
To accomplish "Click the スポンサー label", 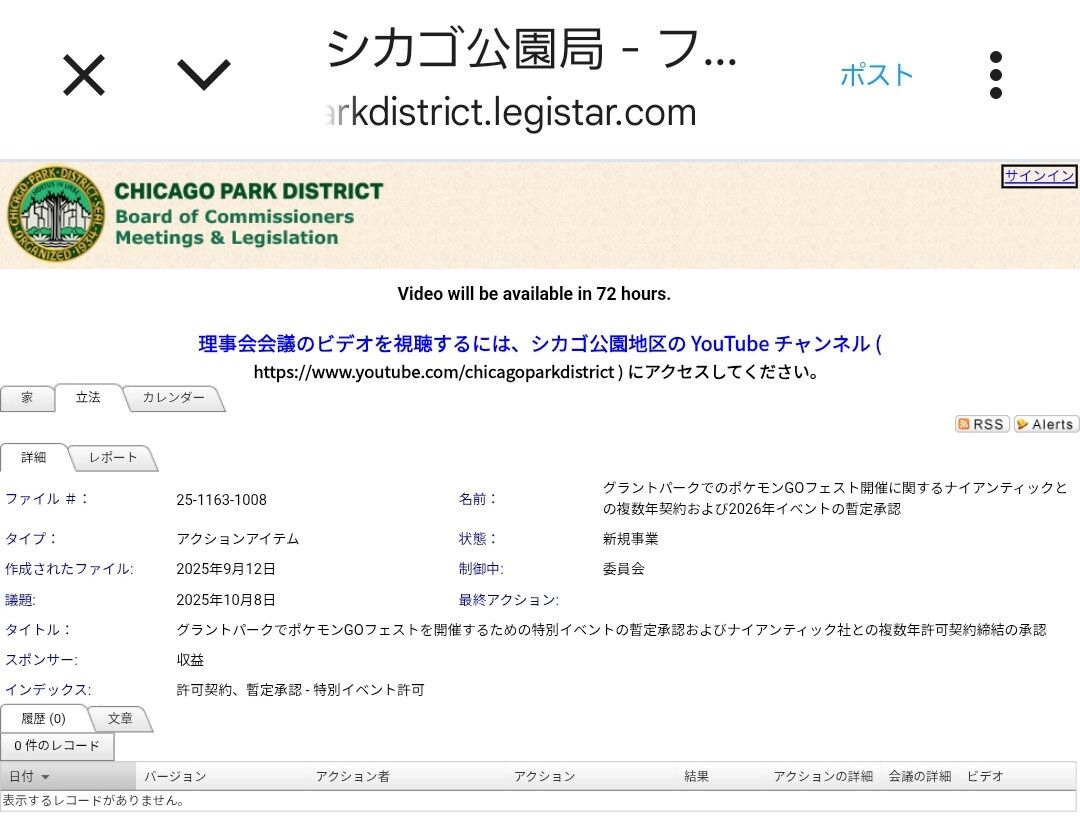I will [x=41, y=660].
